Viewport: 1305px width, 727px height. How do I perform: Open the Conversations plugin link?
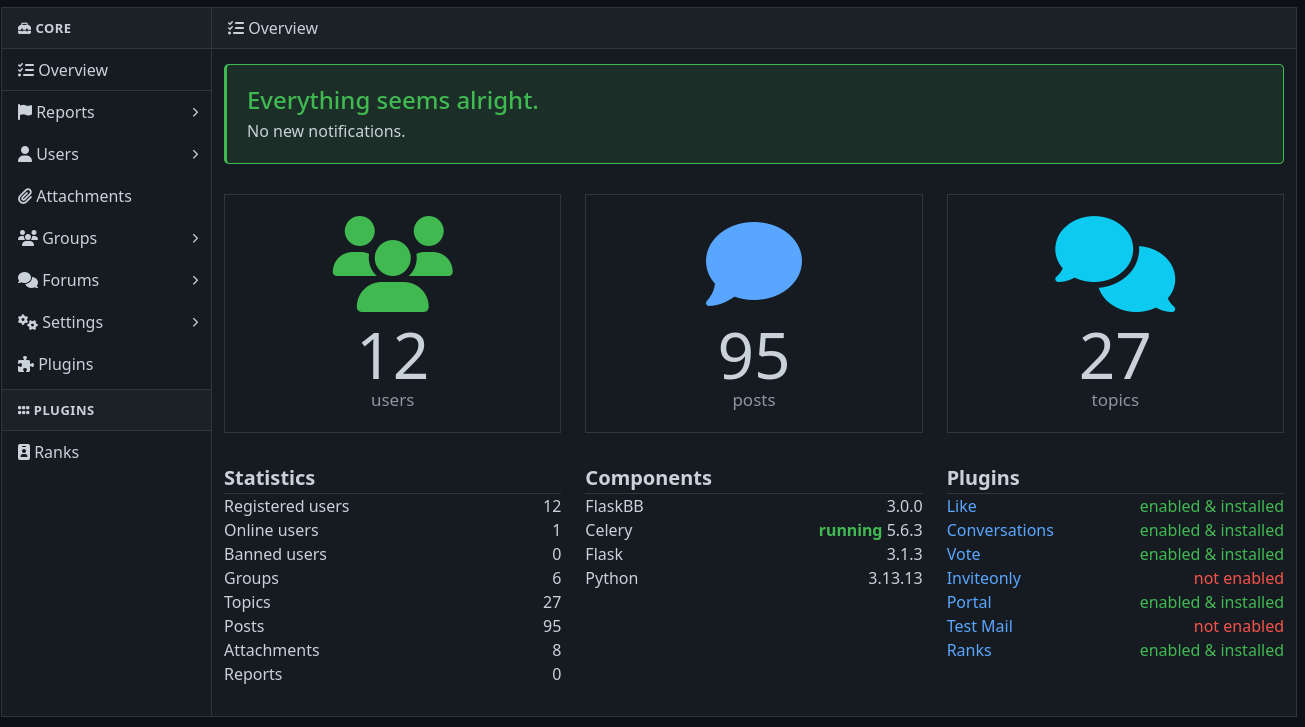tap(1000, 530)
